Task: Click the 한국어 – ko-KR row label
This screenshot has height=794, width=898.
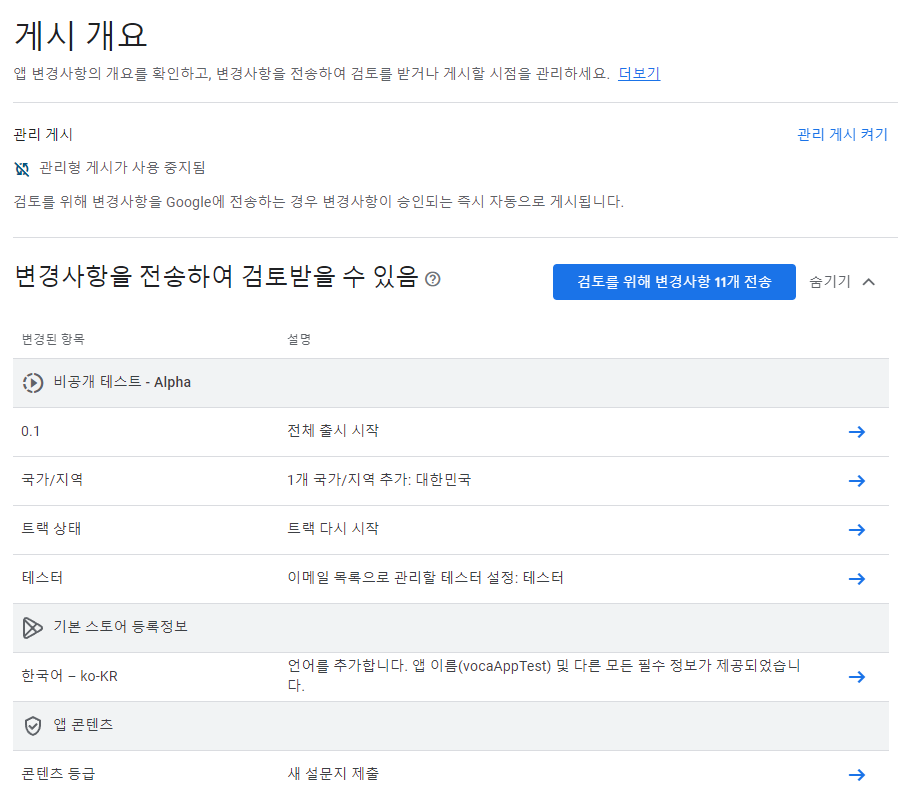Action: [69, 676]
